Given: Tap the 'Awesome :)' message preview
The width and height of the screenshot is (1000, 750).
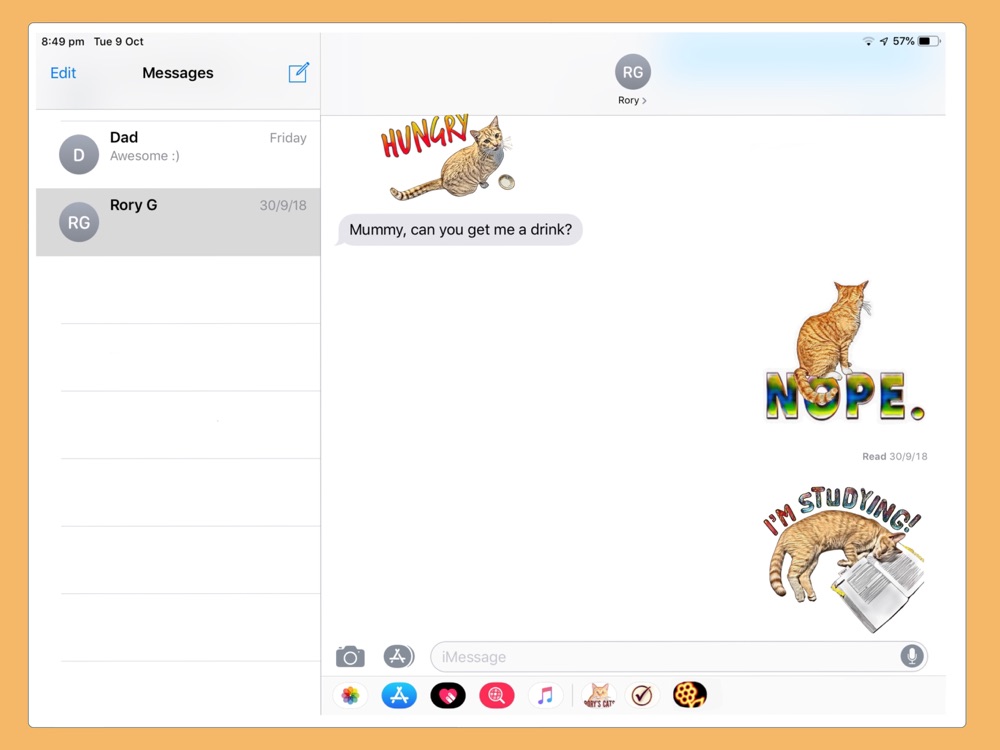Looking at the screenshot, I should coord(145,156).
